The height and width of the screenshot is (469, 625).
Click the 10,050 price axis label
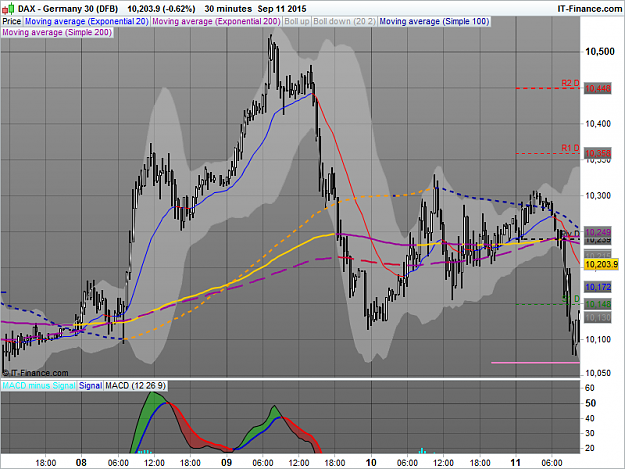point(597,373)
